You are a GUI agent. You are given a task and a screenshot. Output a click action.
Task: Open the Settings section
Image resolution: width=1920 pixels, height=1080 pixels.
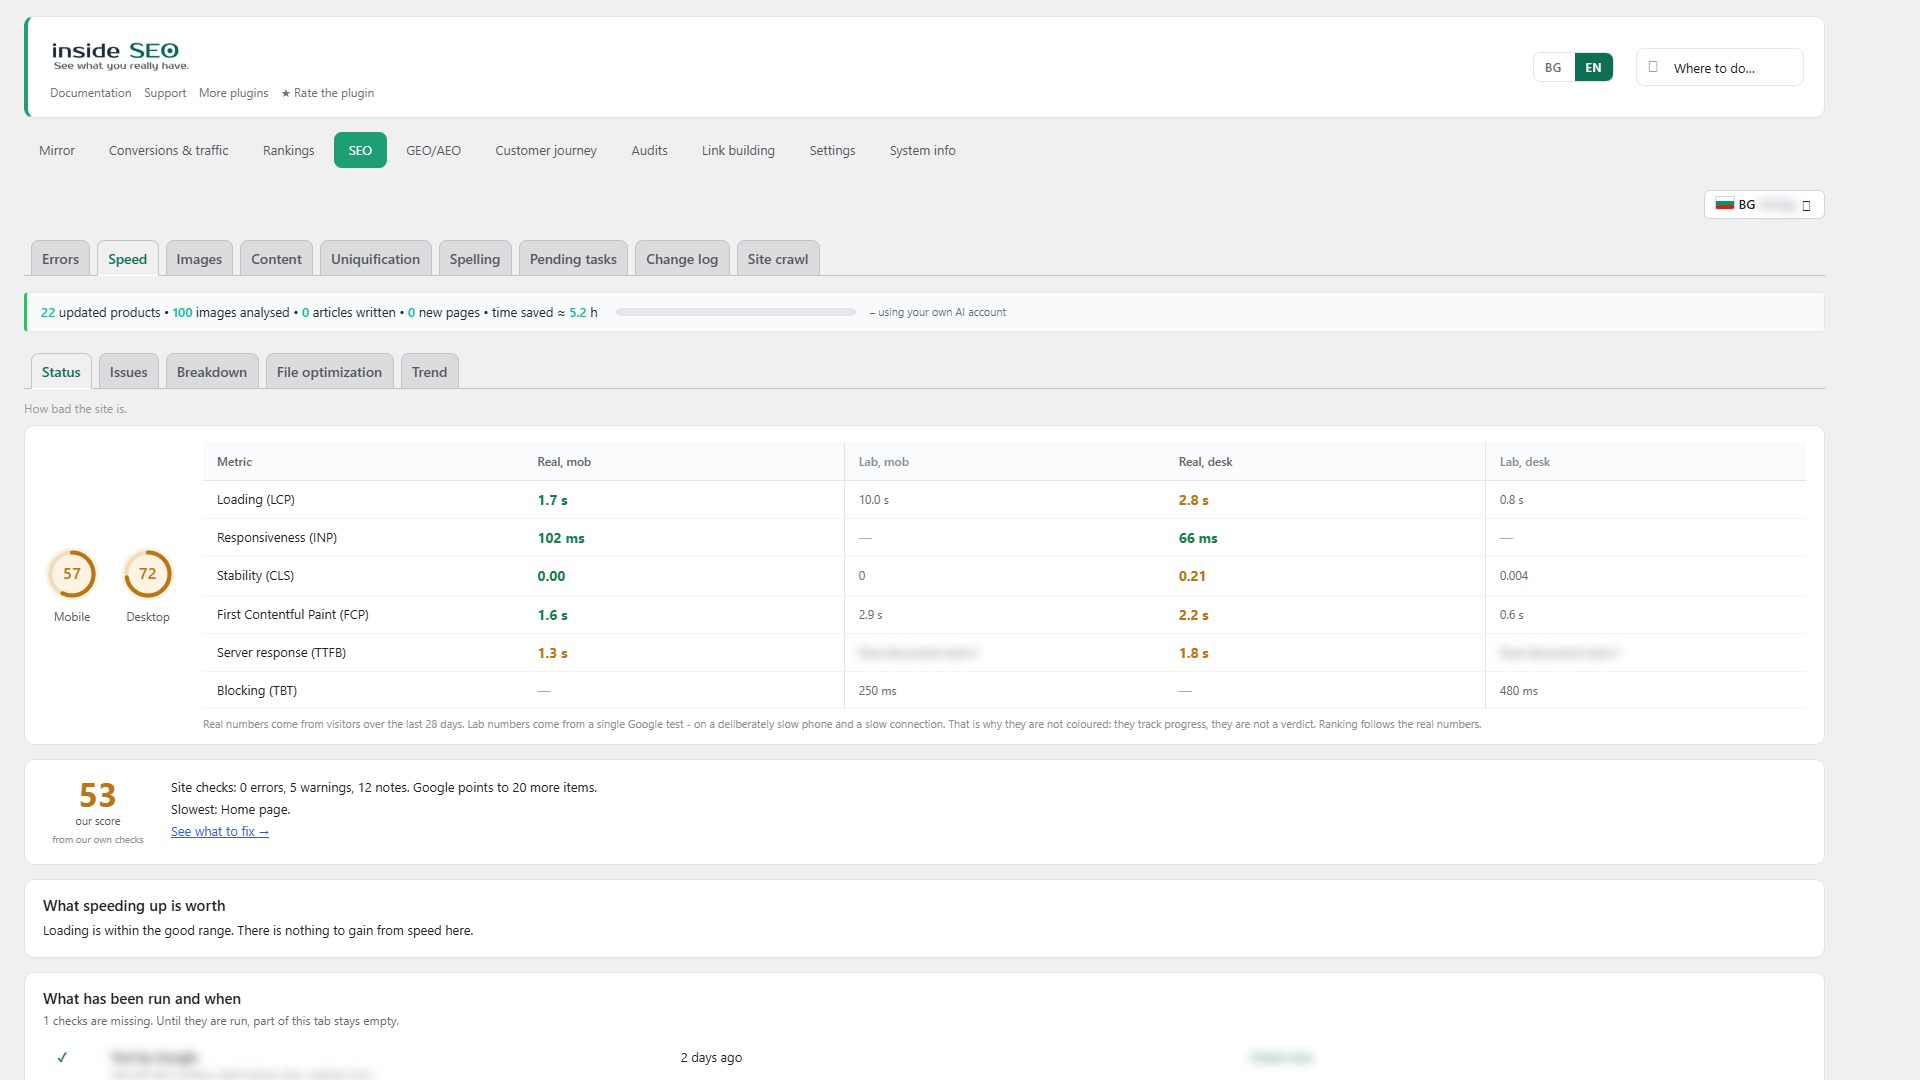pos(832,150)
